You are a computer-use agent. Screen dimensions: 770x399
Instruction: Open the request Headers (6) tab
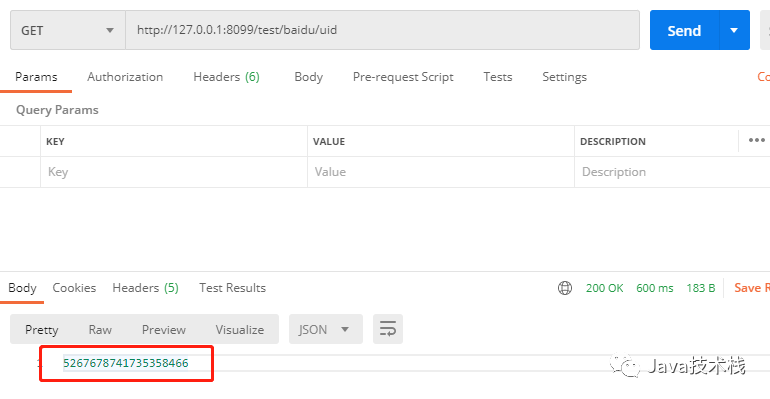point(226,77)
